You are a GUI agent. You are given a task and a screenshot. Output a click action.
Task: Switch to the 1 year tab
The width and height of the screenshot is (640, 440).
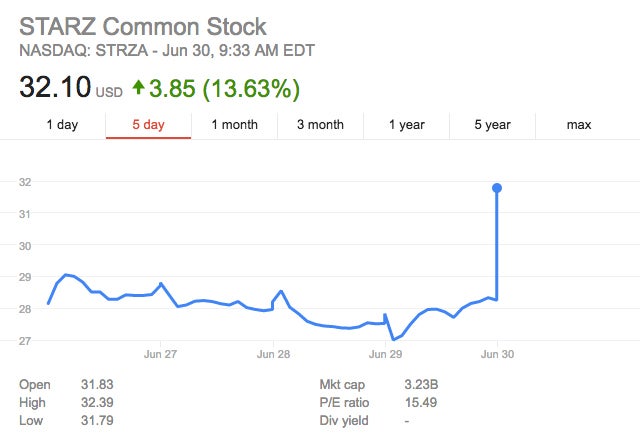pyautogui.click(x=406, y=125)
